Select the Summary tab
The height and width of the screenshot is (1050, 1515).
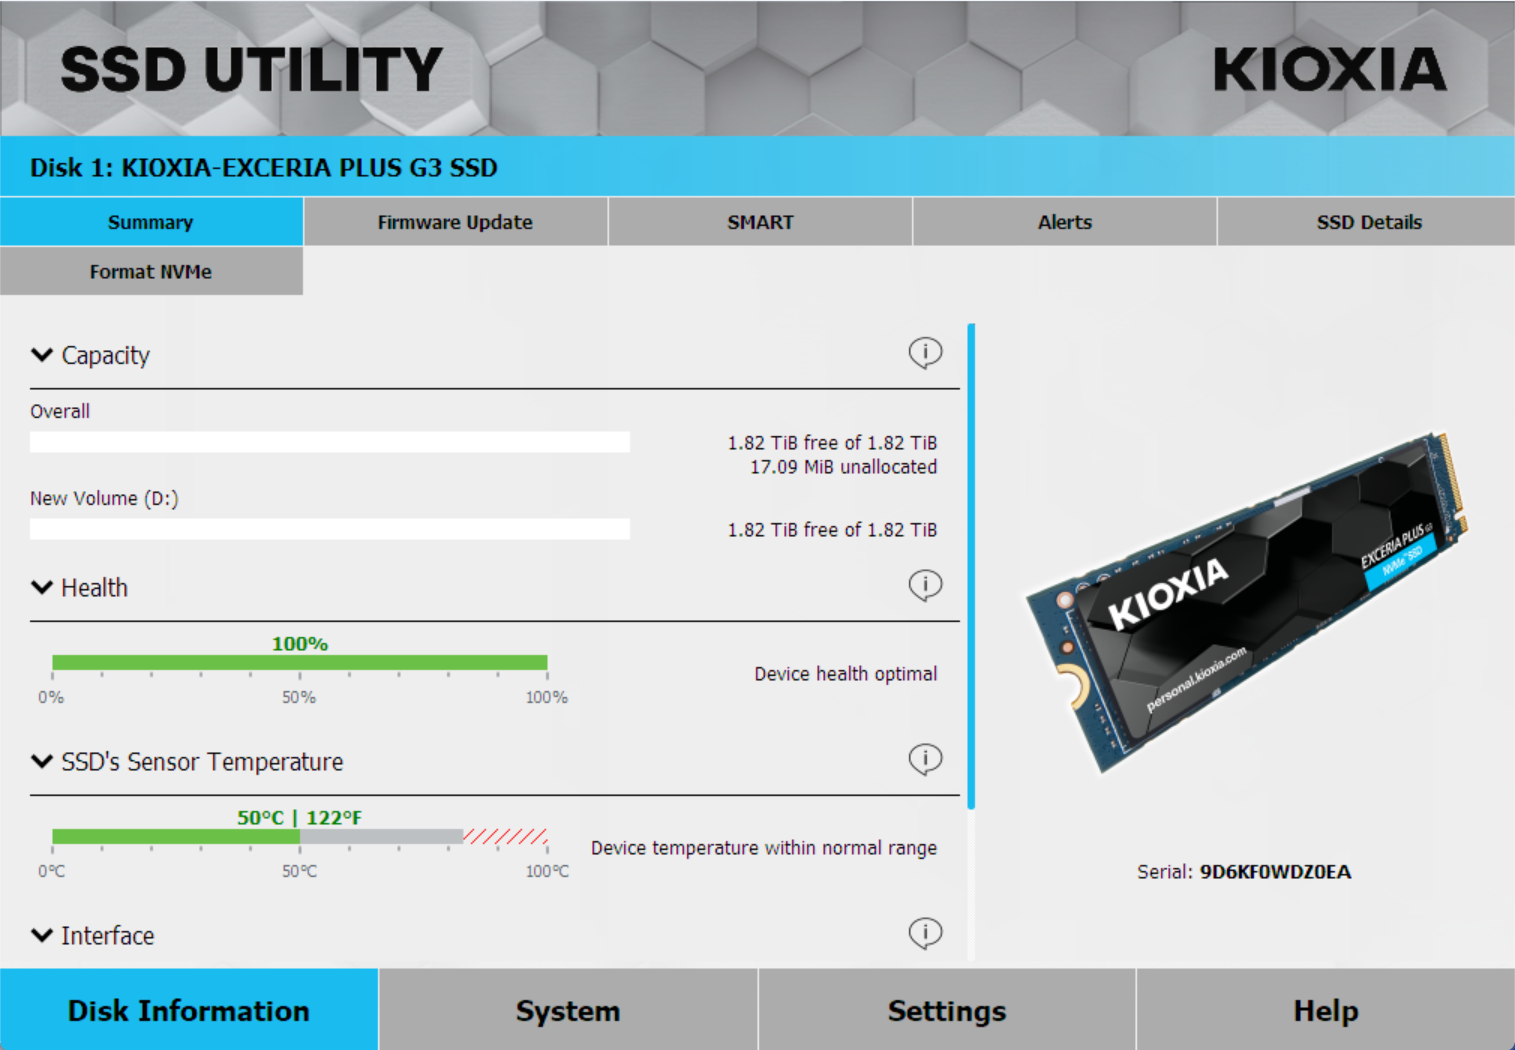[151, 222]
